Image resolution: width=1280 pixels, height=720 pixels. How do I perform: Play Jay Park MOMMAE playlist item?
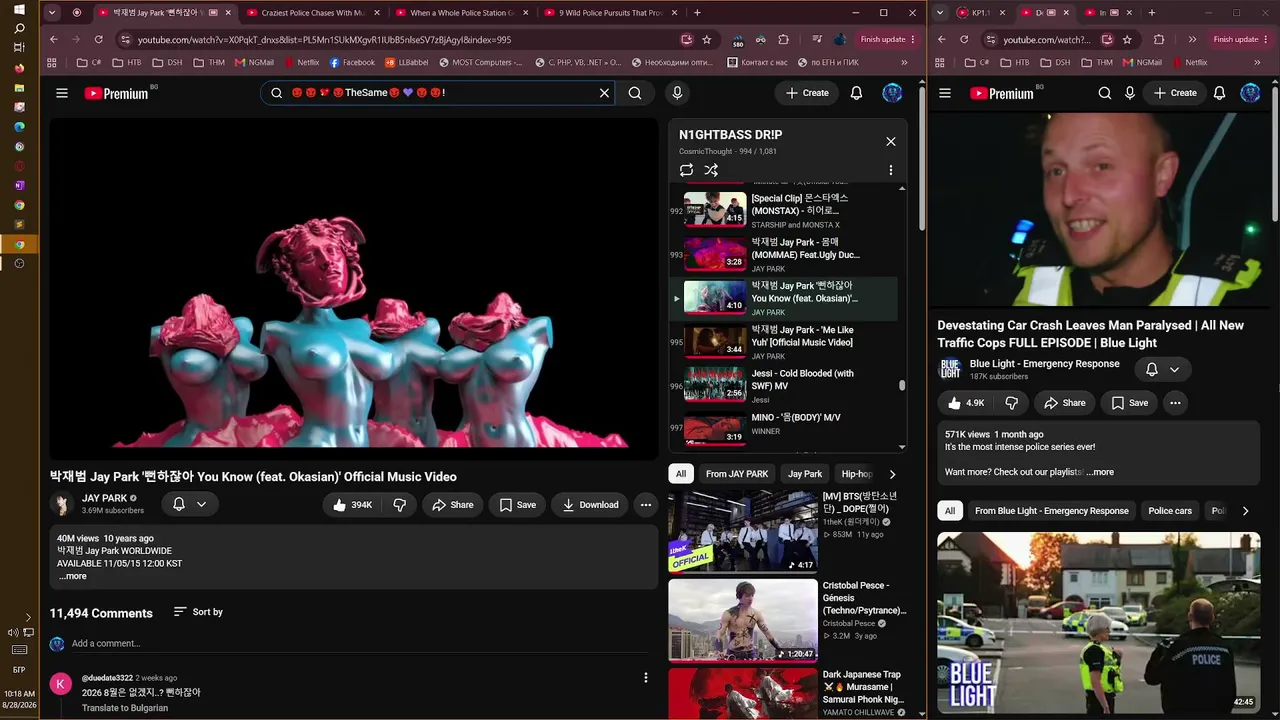point(785,254)
